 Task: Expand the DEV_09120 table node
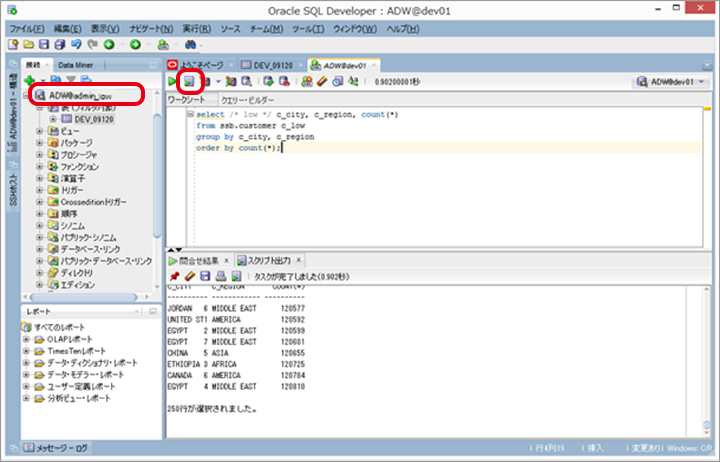pyautogui.click(x=54, y=119)
